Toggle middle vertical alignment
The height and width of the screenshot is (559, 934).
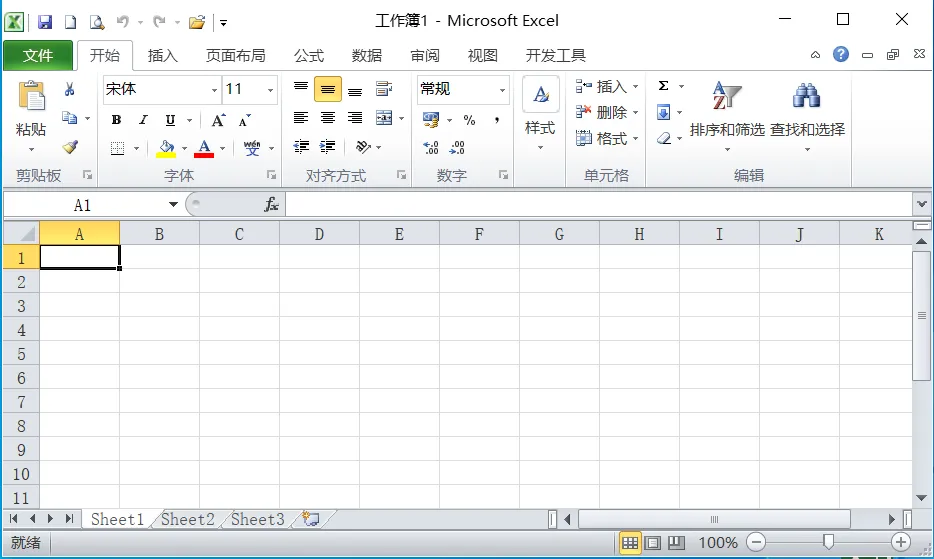tap(328, 89)
